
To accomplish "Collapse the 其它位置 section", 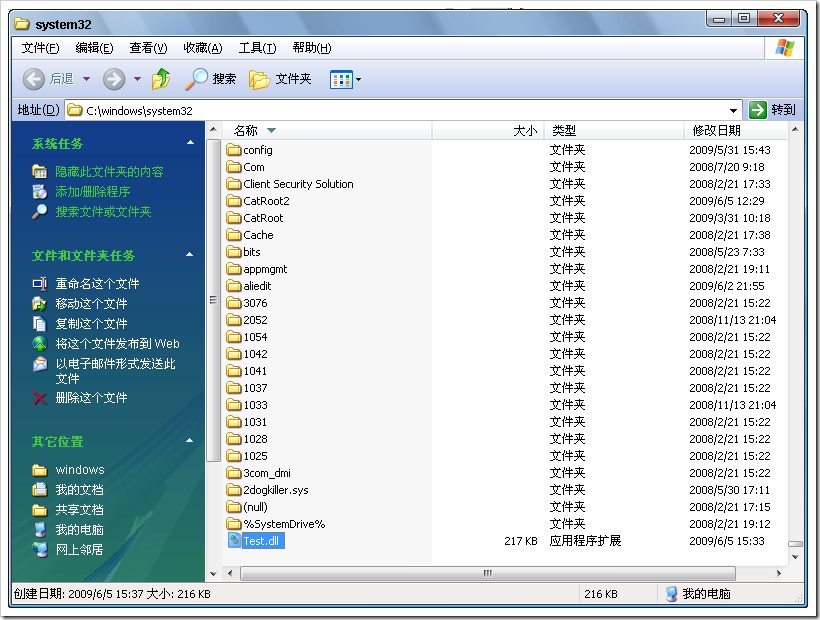I will click(x=190, y=441).
